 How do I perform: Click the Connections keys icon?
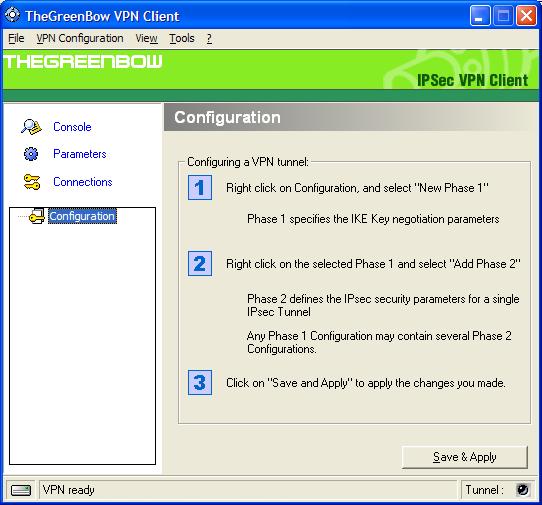tap(32, 182)
